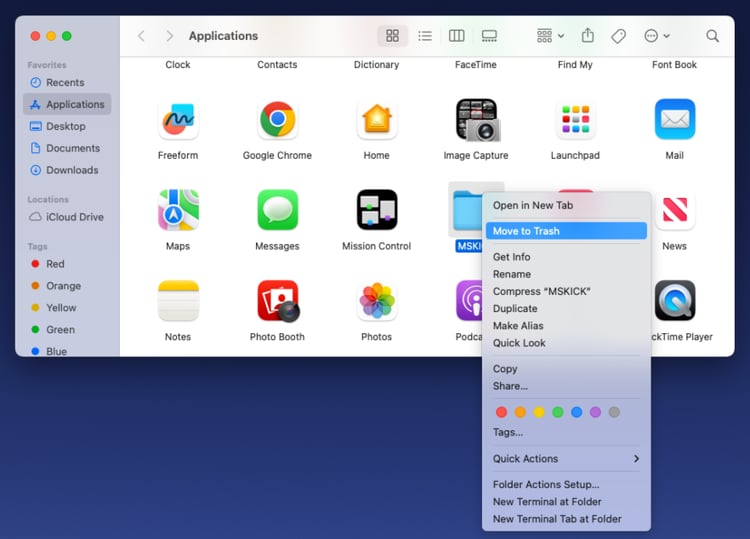Click the Font Book label

point(674,65)
